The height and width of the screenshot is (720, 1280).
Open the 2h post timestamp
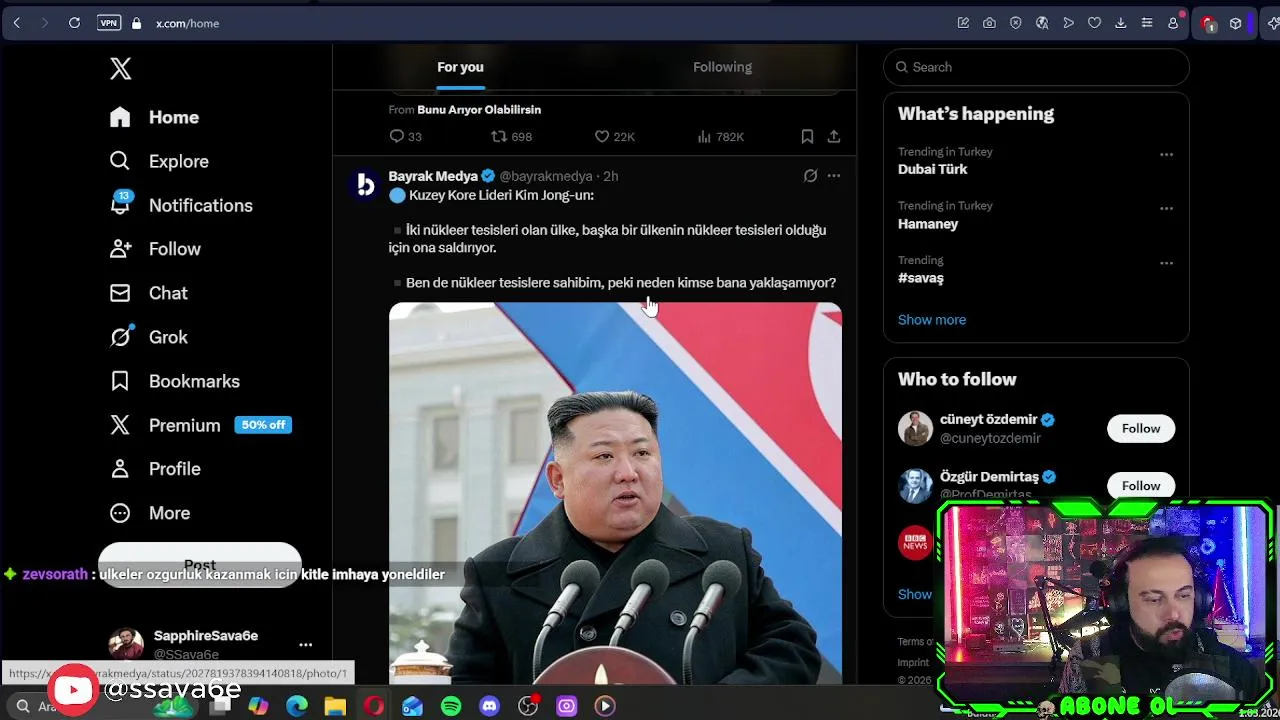click(x=610, y=176)
